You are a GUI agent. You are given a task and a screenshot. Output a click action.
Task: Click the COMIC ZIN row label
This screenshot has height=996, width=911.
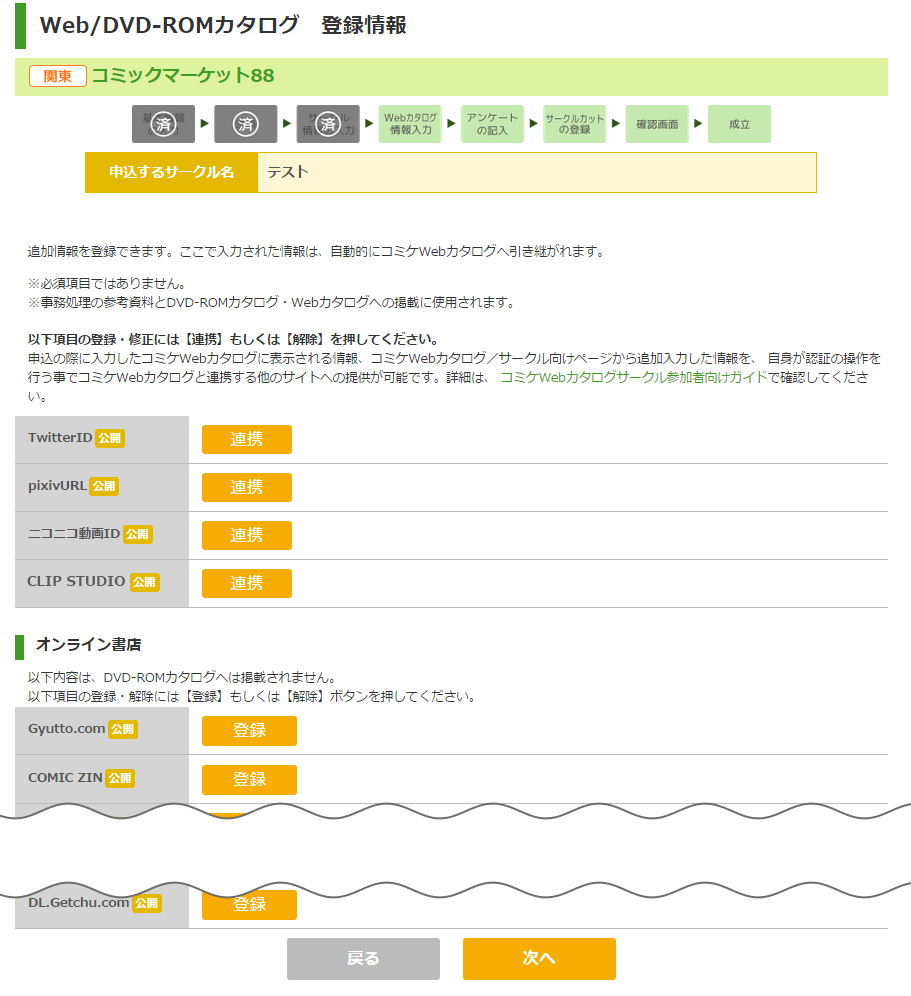pyautogui.click(x=65, y=777)
